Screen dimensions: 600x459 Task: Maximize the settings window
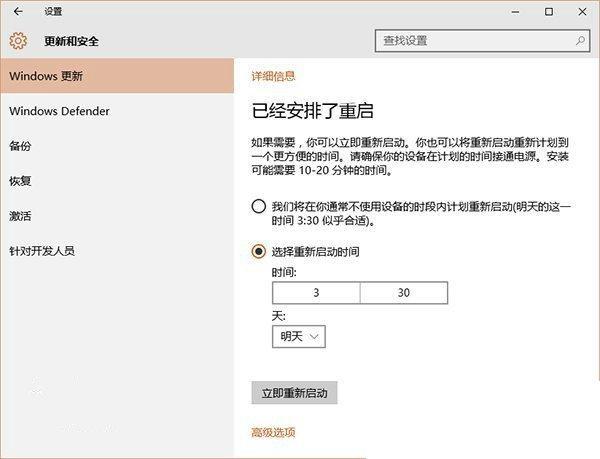pyautogui.click(x=549, y=12)
